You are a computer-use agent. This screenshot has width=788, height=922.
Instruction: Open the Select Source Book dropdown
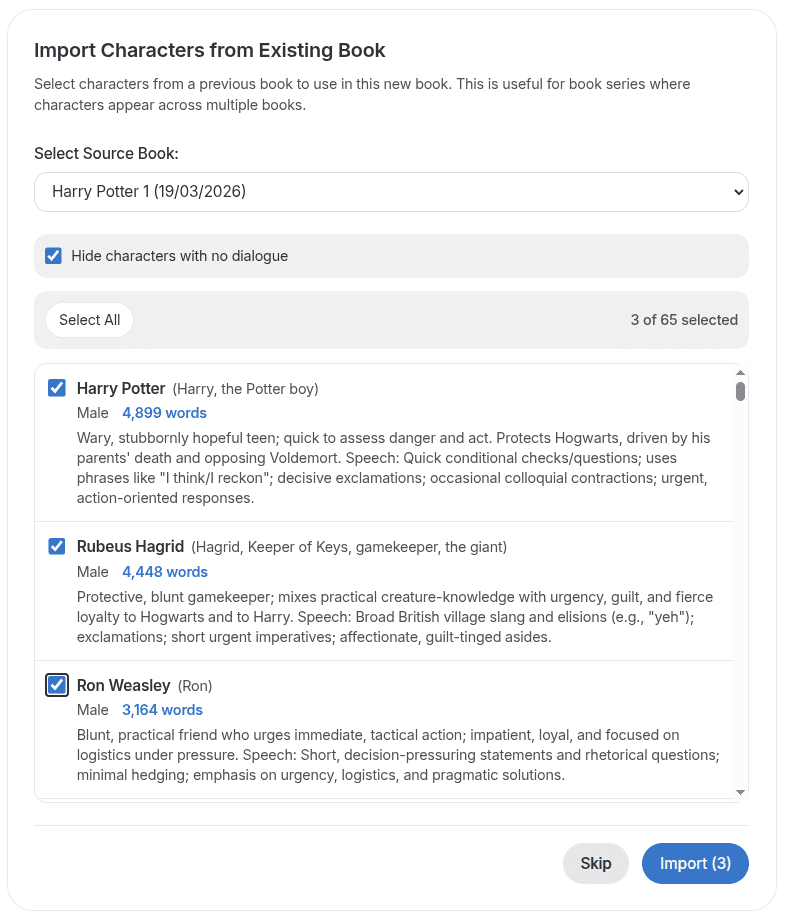pyautogui.click(x=390, y=191)
